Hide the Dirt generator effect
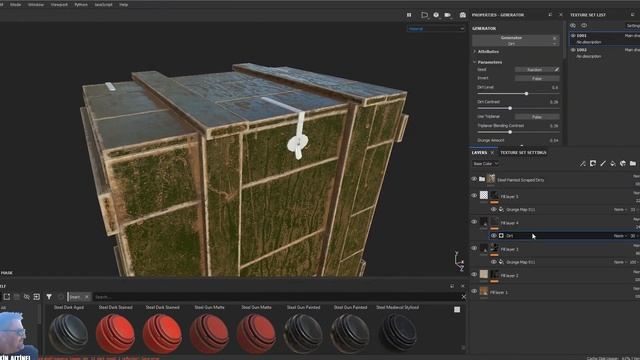The width and height of the screenshot is (640, 360). point(493,236)
